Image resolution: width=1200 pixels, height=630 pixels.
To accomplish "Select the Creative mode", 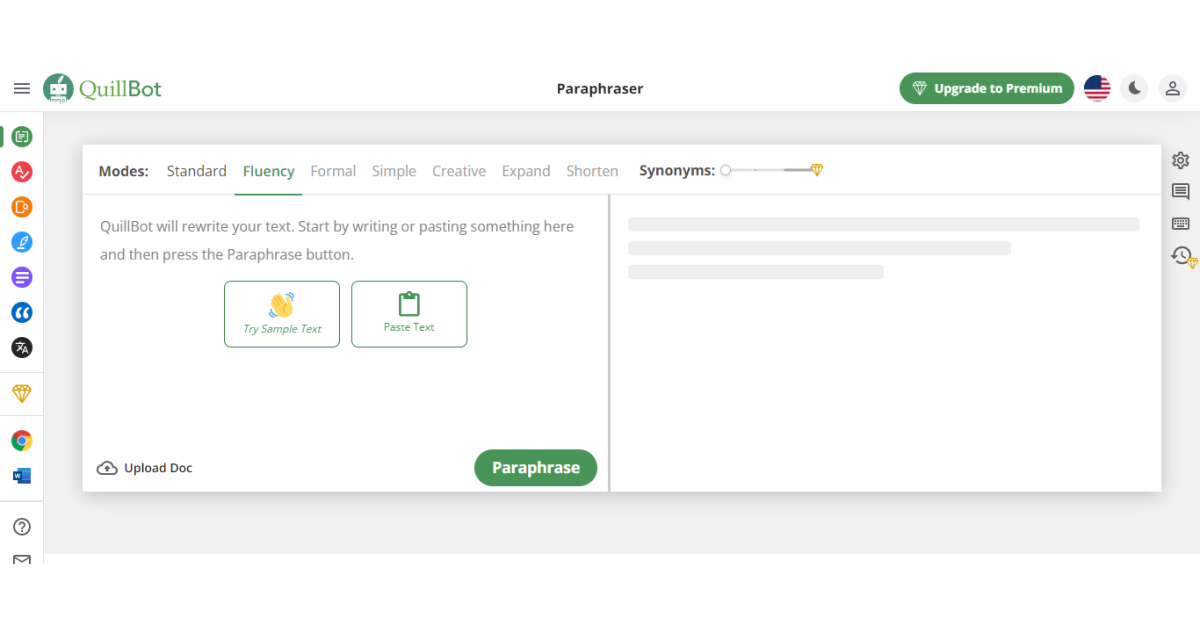I will pos(459,171).
